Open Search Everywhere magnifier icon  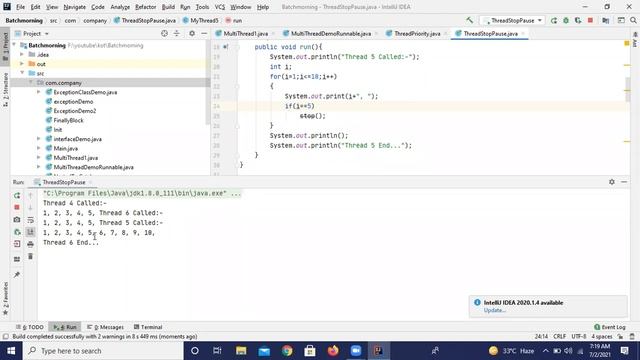[633, 20]
